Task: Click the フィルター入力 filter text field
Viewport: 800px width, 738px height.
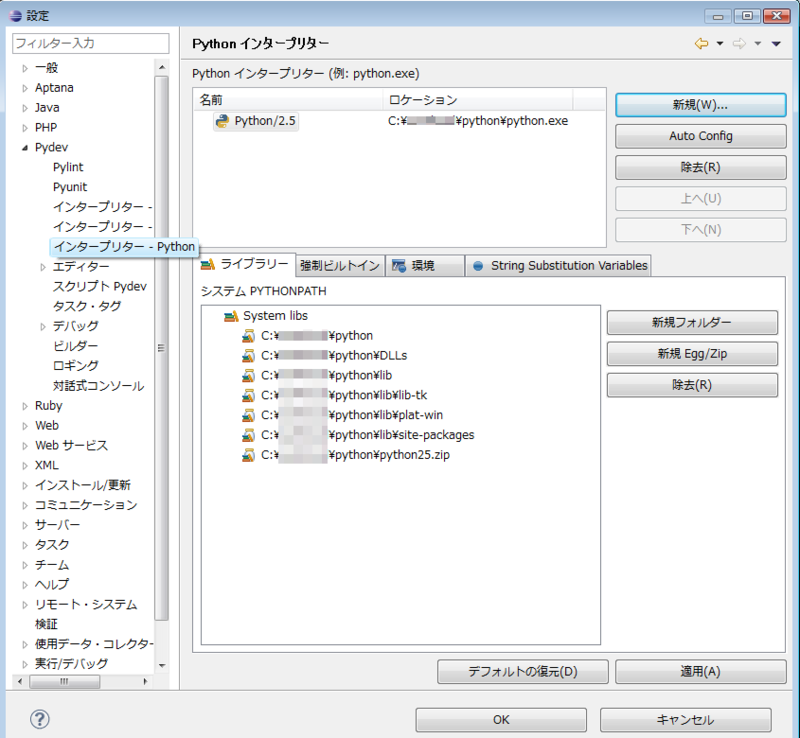Action: coord(91,43)
